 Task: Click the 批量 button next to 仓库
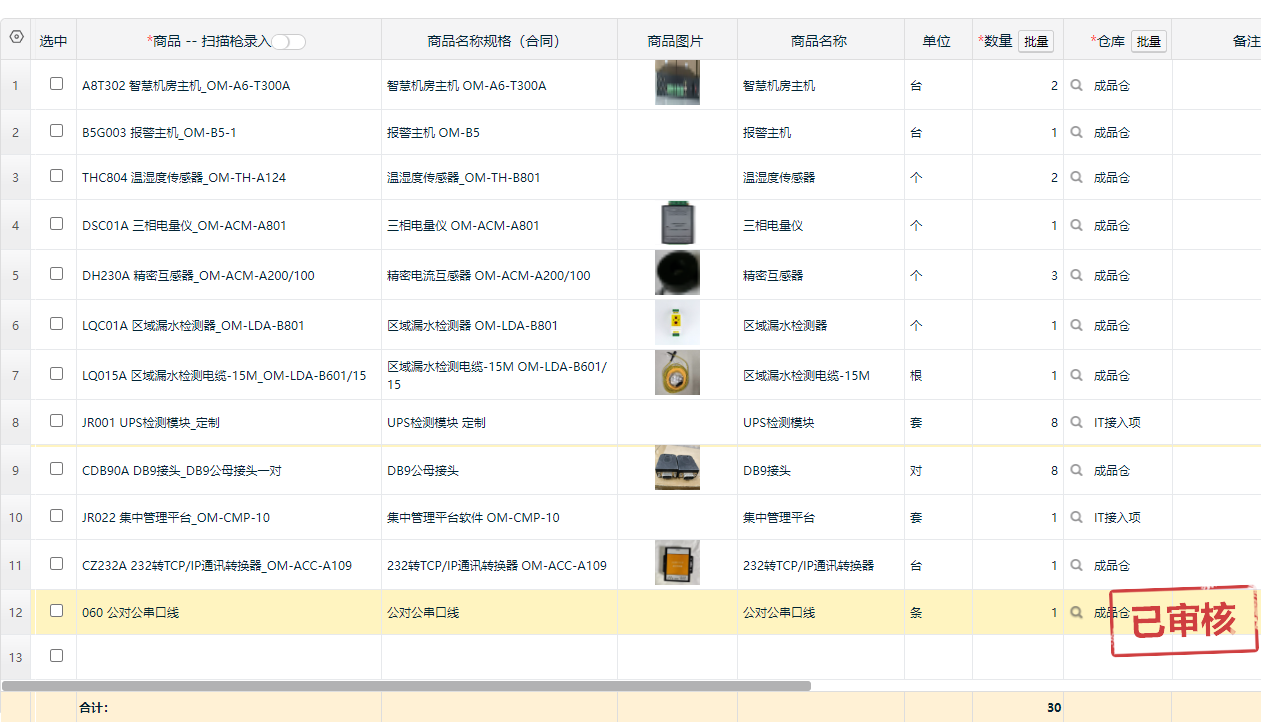(x=1149, y=42)
